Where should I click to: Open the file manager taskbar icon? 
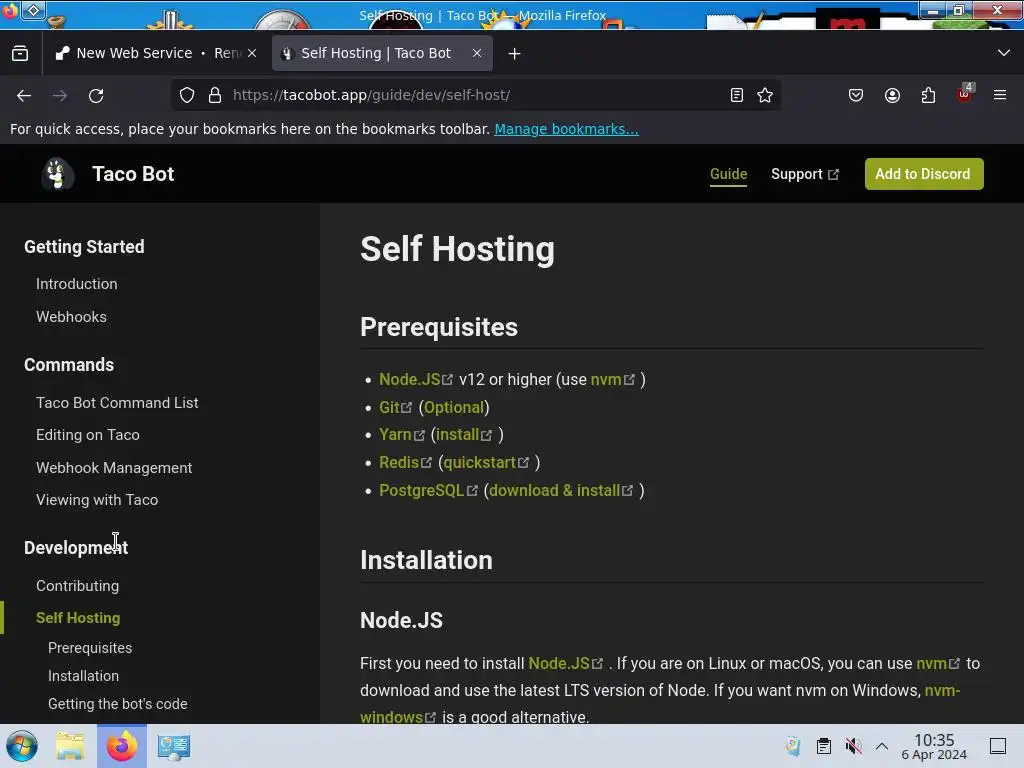pos(70,746)
